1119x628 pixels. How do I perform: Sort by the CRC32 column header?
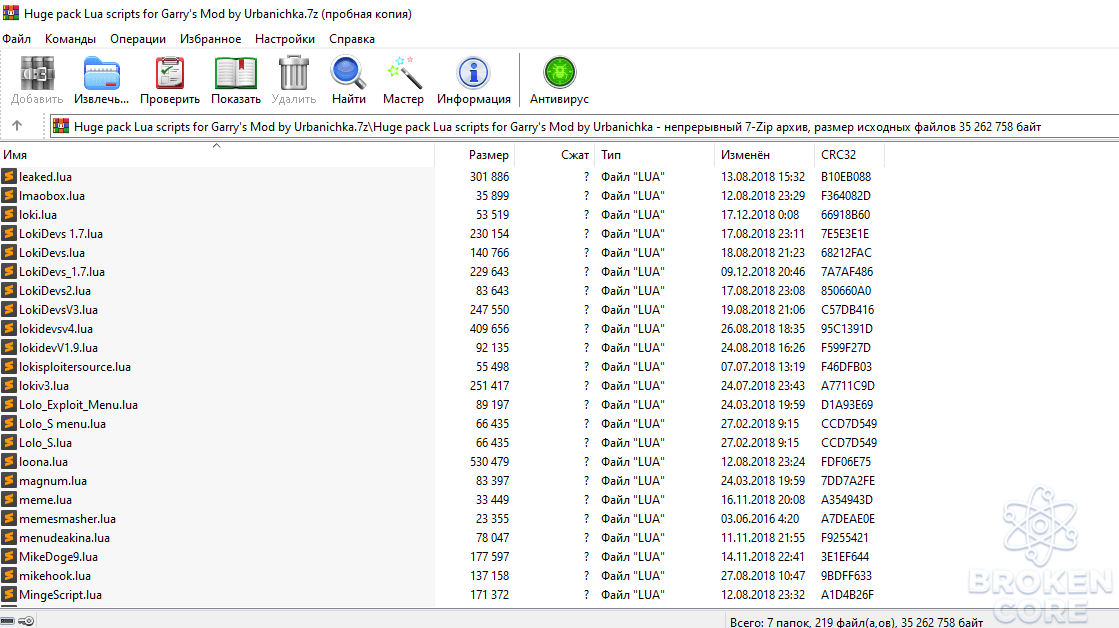pos(849,155)
